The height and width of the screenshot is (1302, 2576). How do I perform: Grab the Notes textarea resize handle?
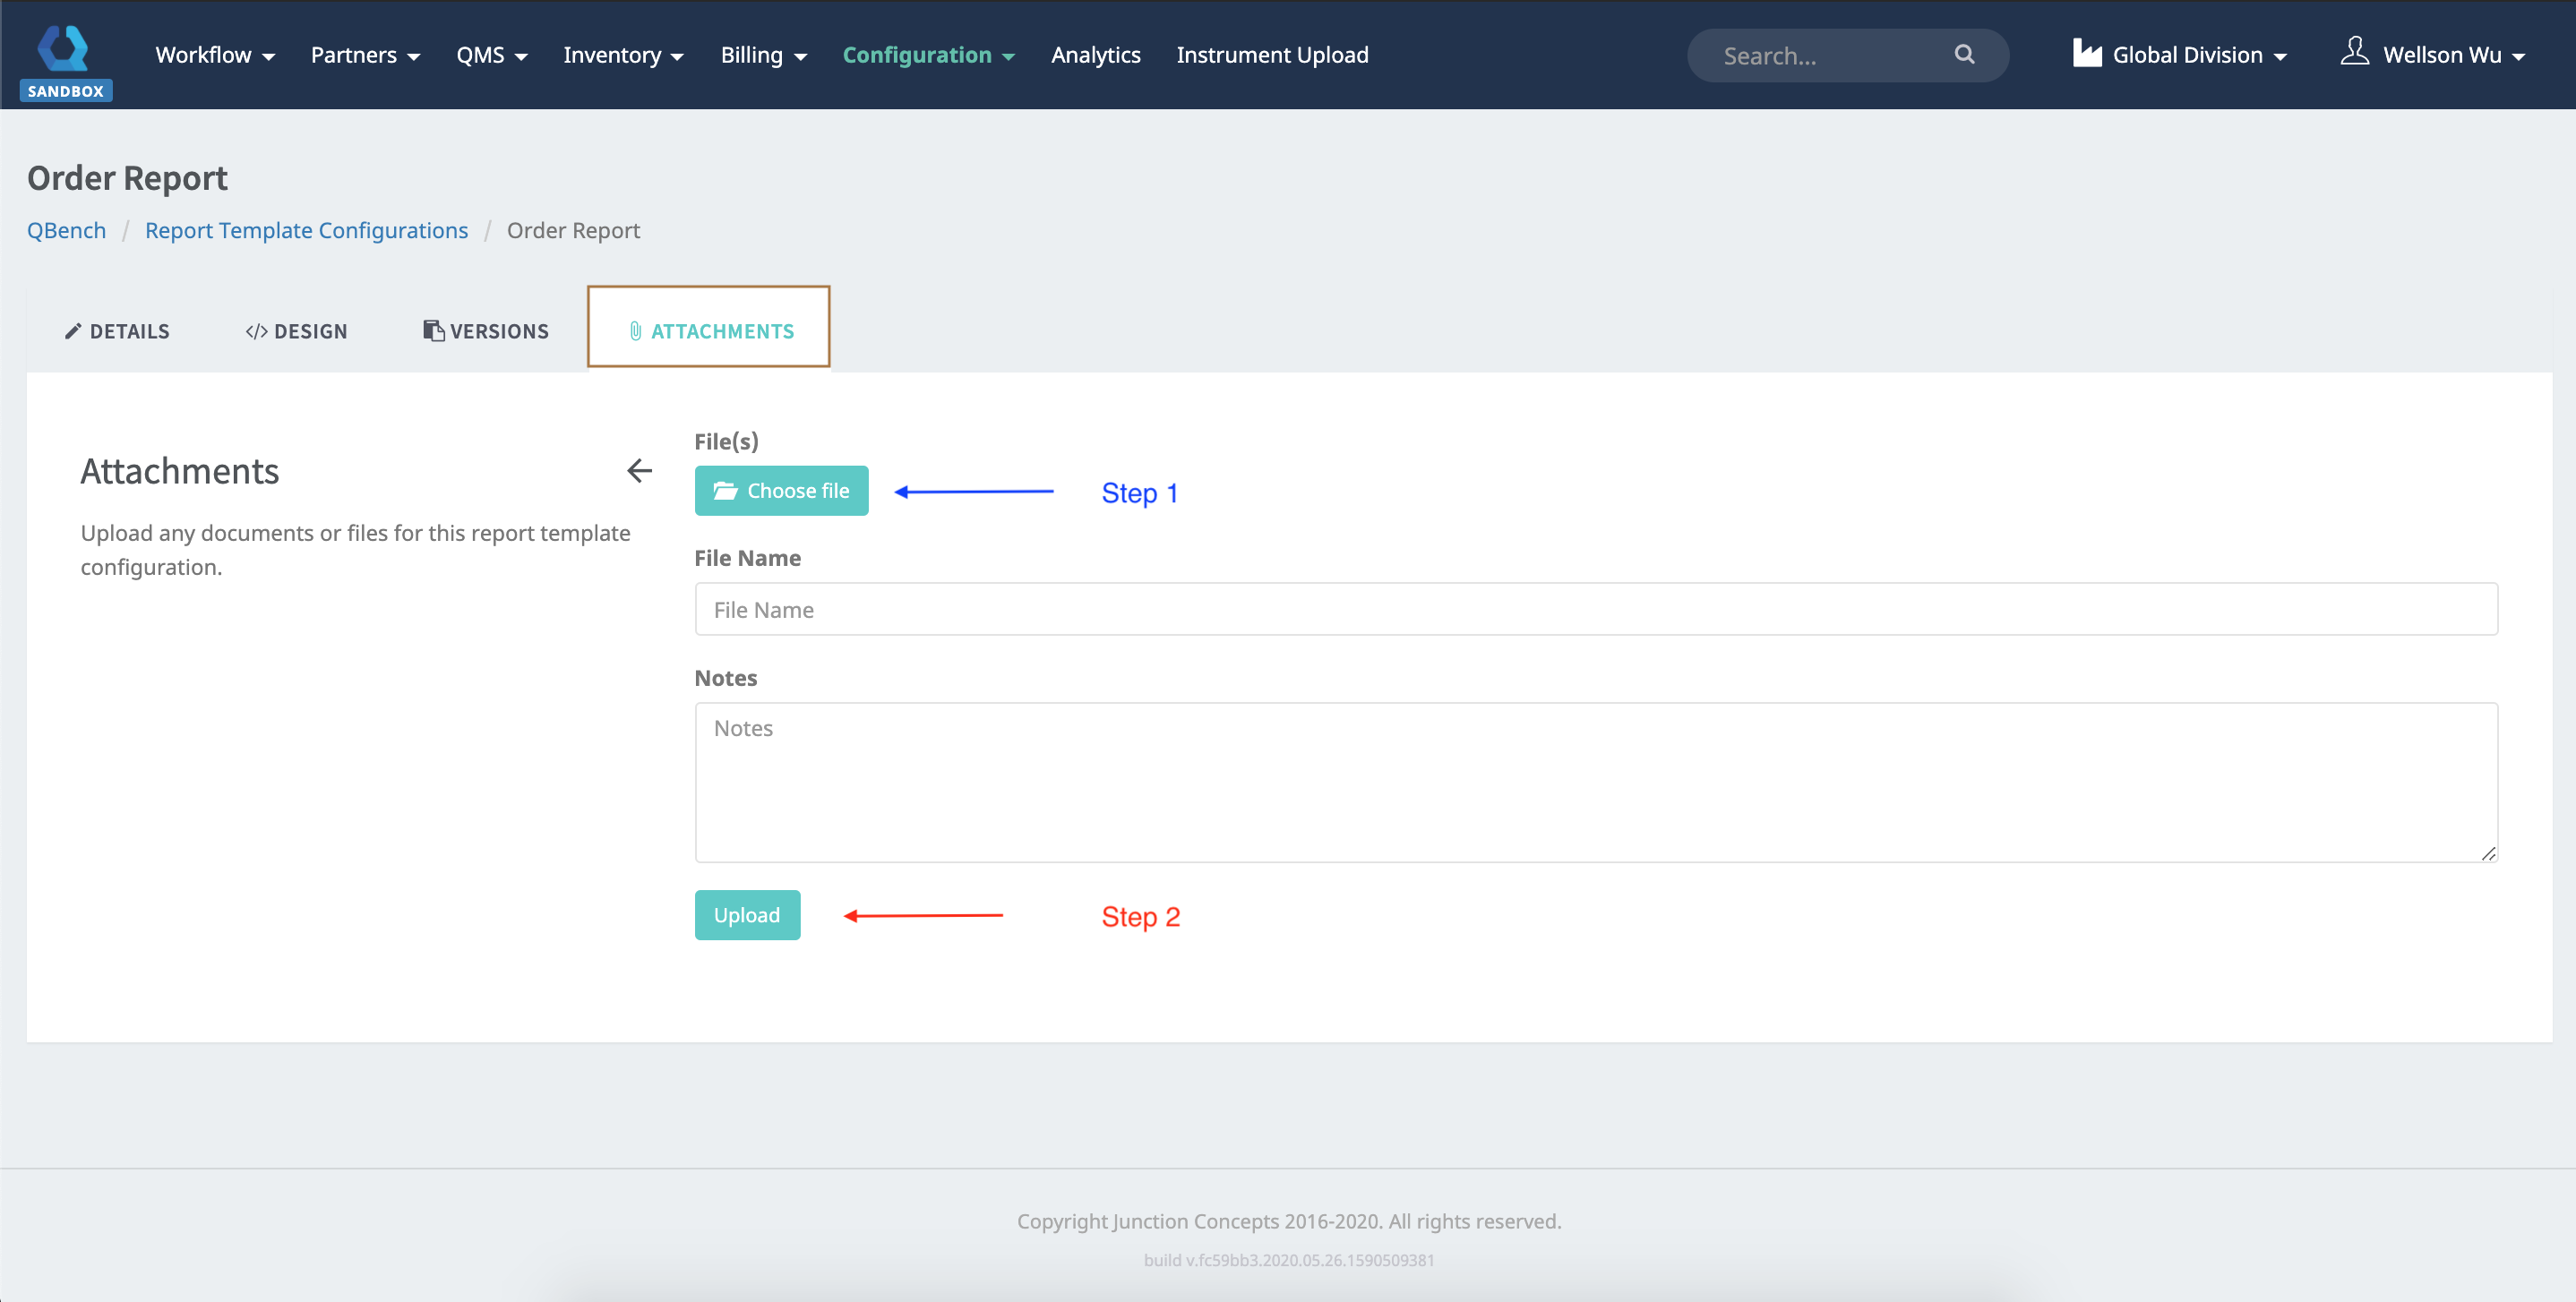point(2488,853)
